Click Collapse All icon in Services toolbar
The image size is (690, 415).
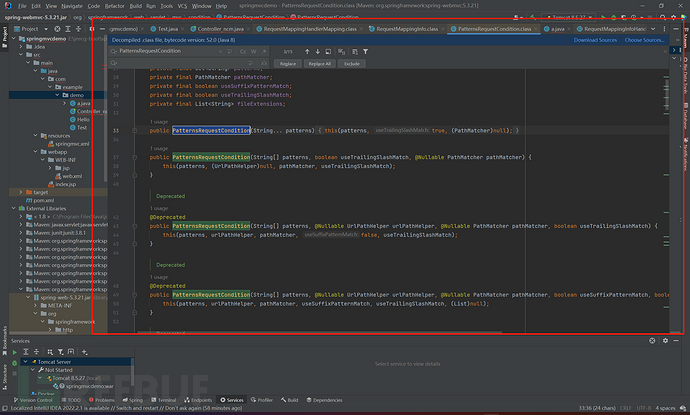coord(36,352)
